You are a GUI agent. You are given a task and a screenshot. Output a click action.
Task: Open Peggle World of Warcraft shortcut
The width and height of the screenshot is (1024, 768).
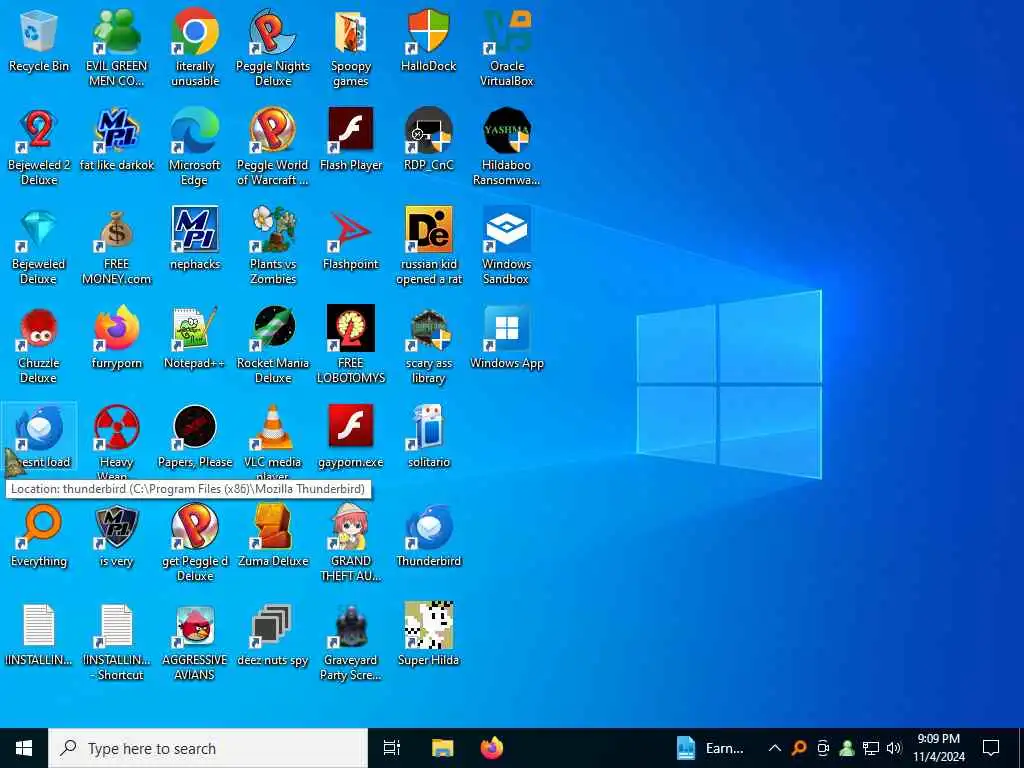(272, 146)
